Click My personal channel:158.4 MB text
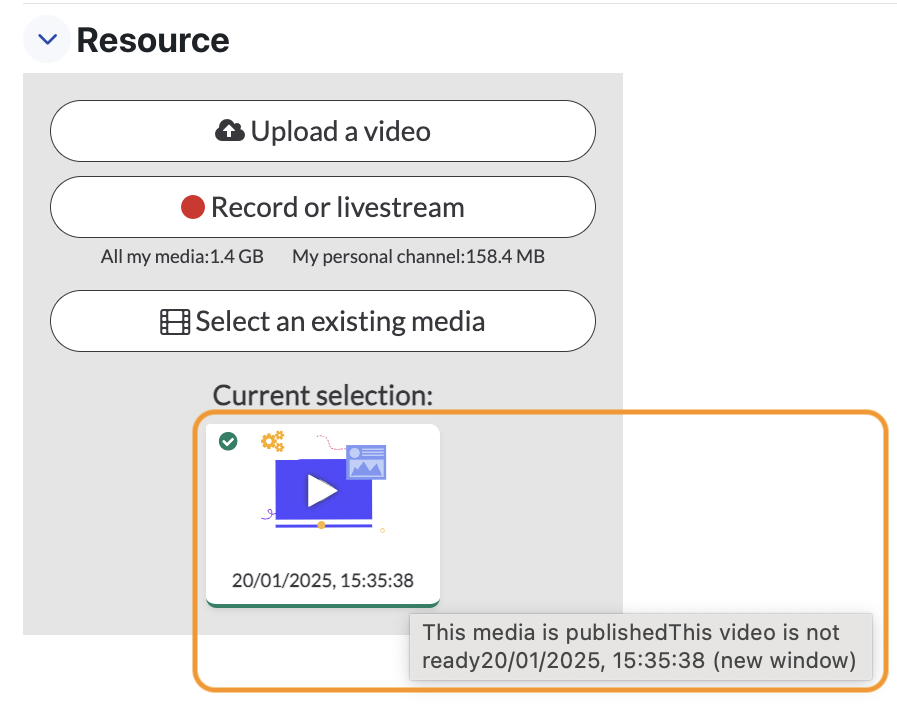Image resolution: width=897 pixels, height=706 pixels. [x=418, y=256]
